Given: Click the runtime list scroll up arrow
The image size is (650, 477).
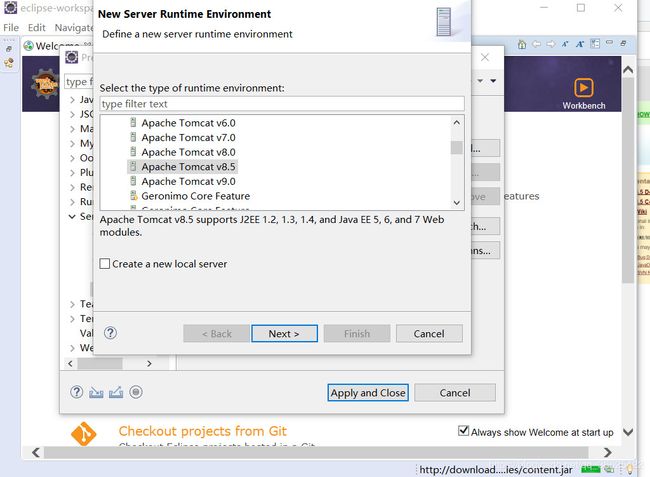Looking at the screenshot, I should click(456, 123).
